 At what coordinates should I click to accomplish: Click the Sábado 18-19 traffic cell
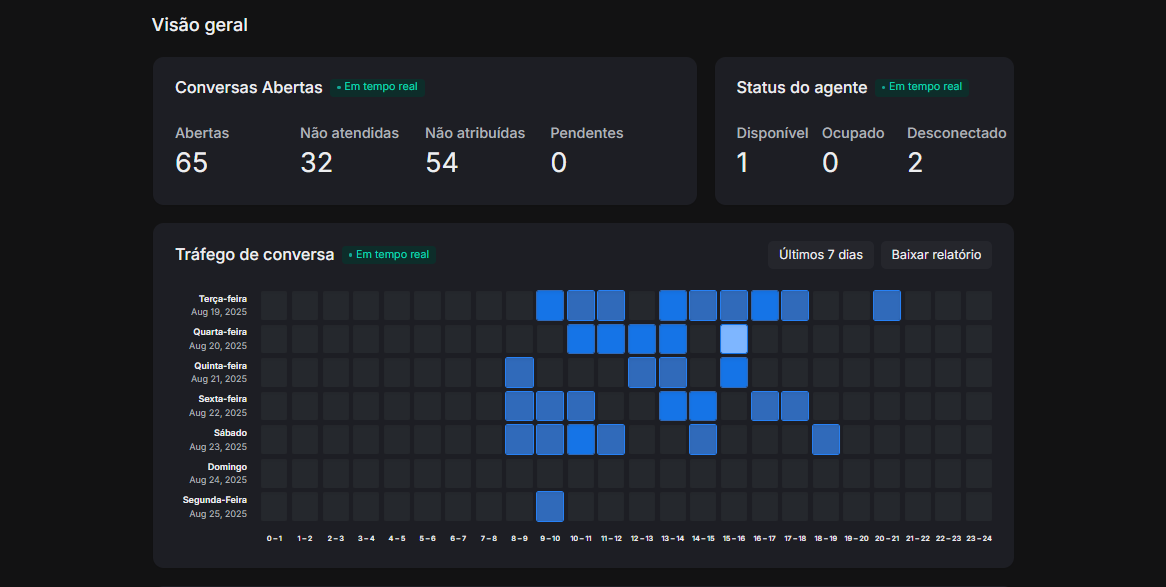(x=826, y=439)
